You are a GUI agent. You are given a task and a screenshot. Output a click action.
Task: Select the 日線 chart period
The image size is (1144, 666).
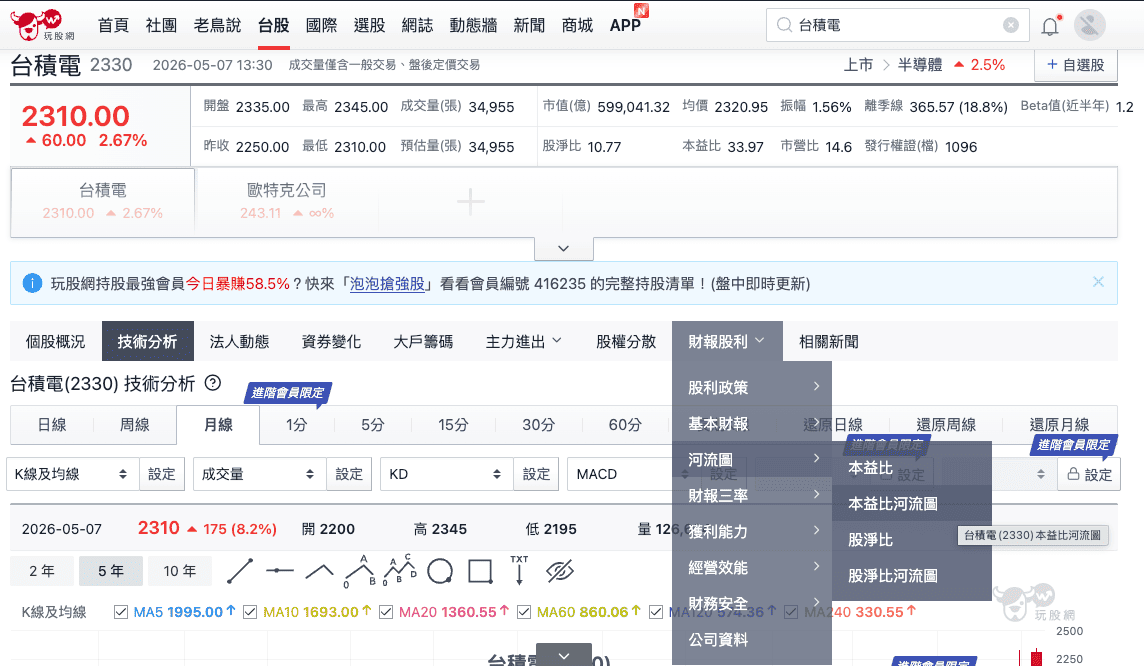[x=52, y=425]
